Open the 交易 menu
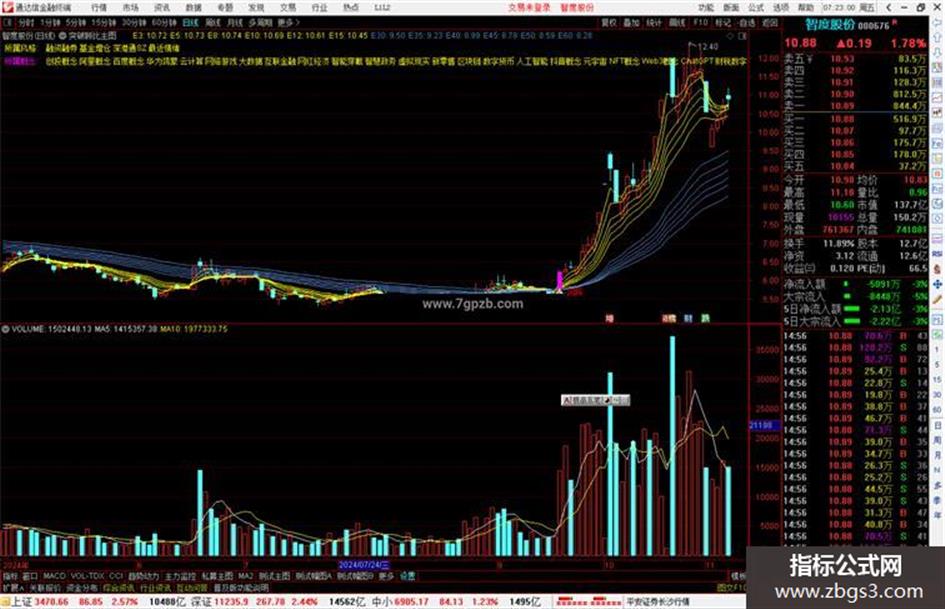Image resolution: width=945 pixels, height=609 pixels. tap(287, 8)
